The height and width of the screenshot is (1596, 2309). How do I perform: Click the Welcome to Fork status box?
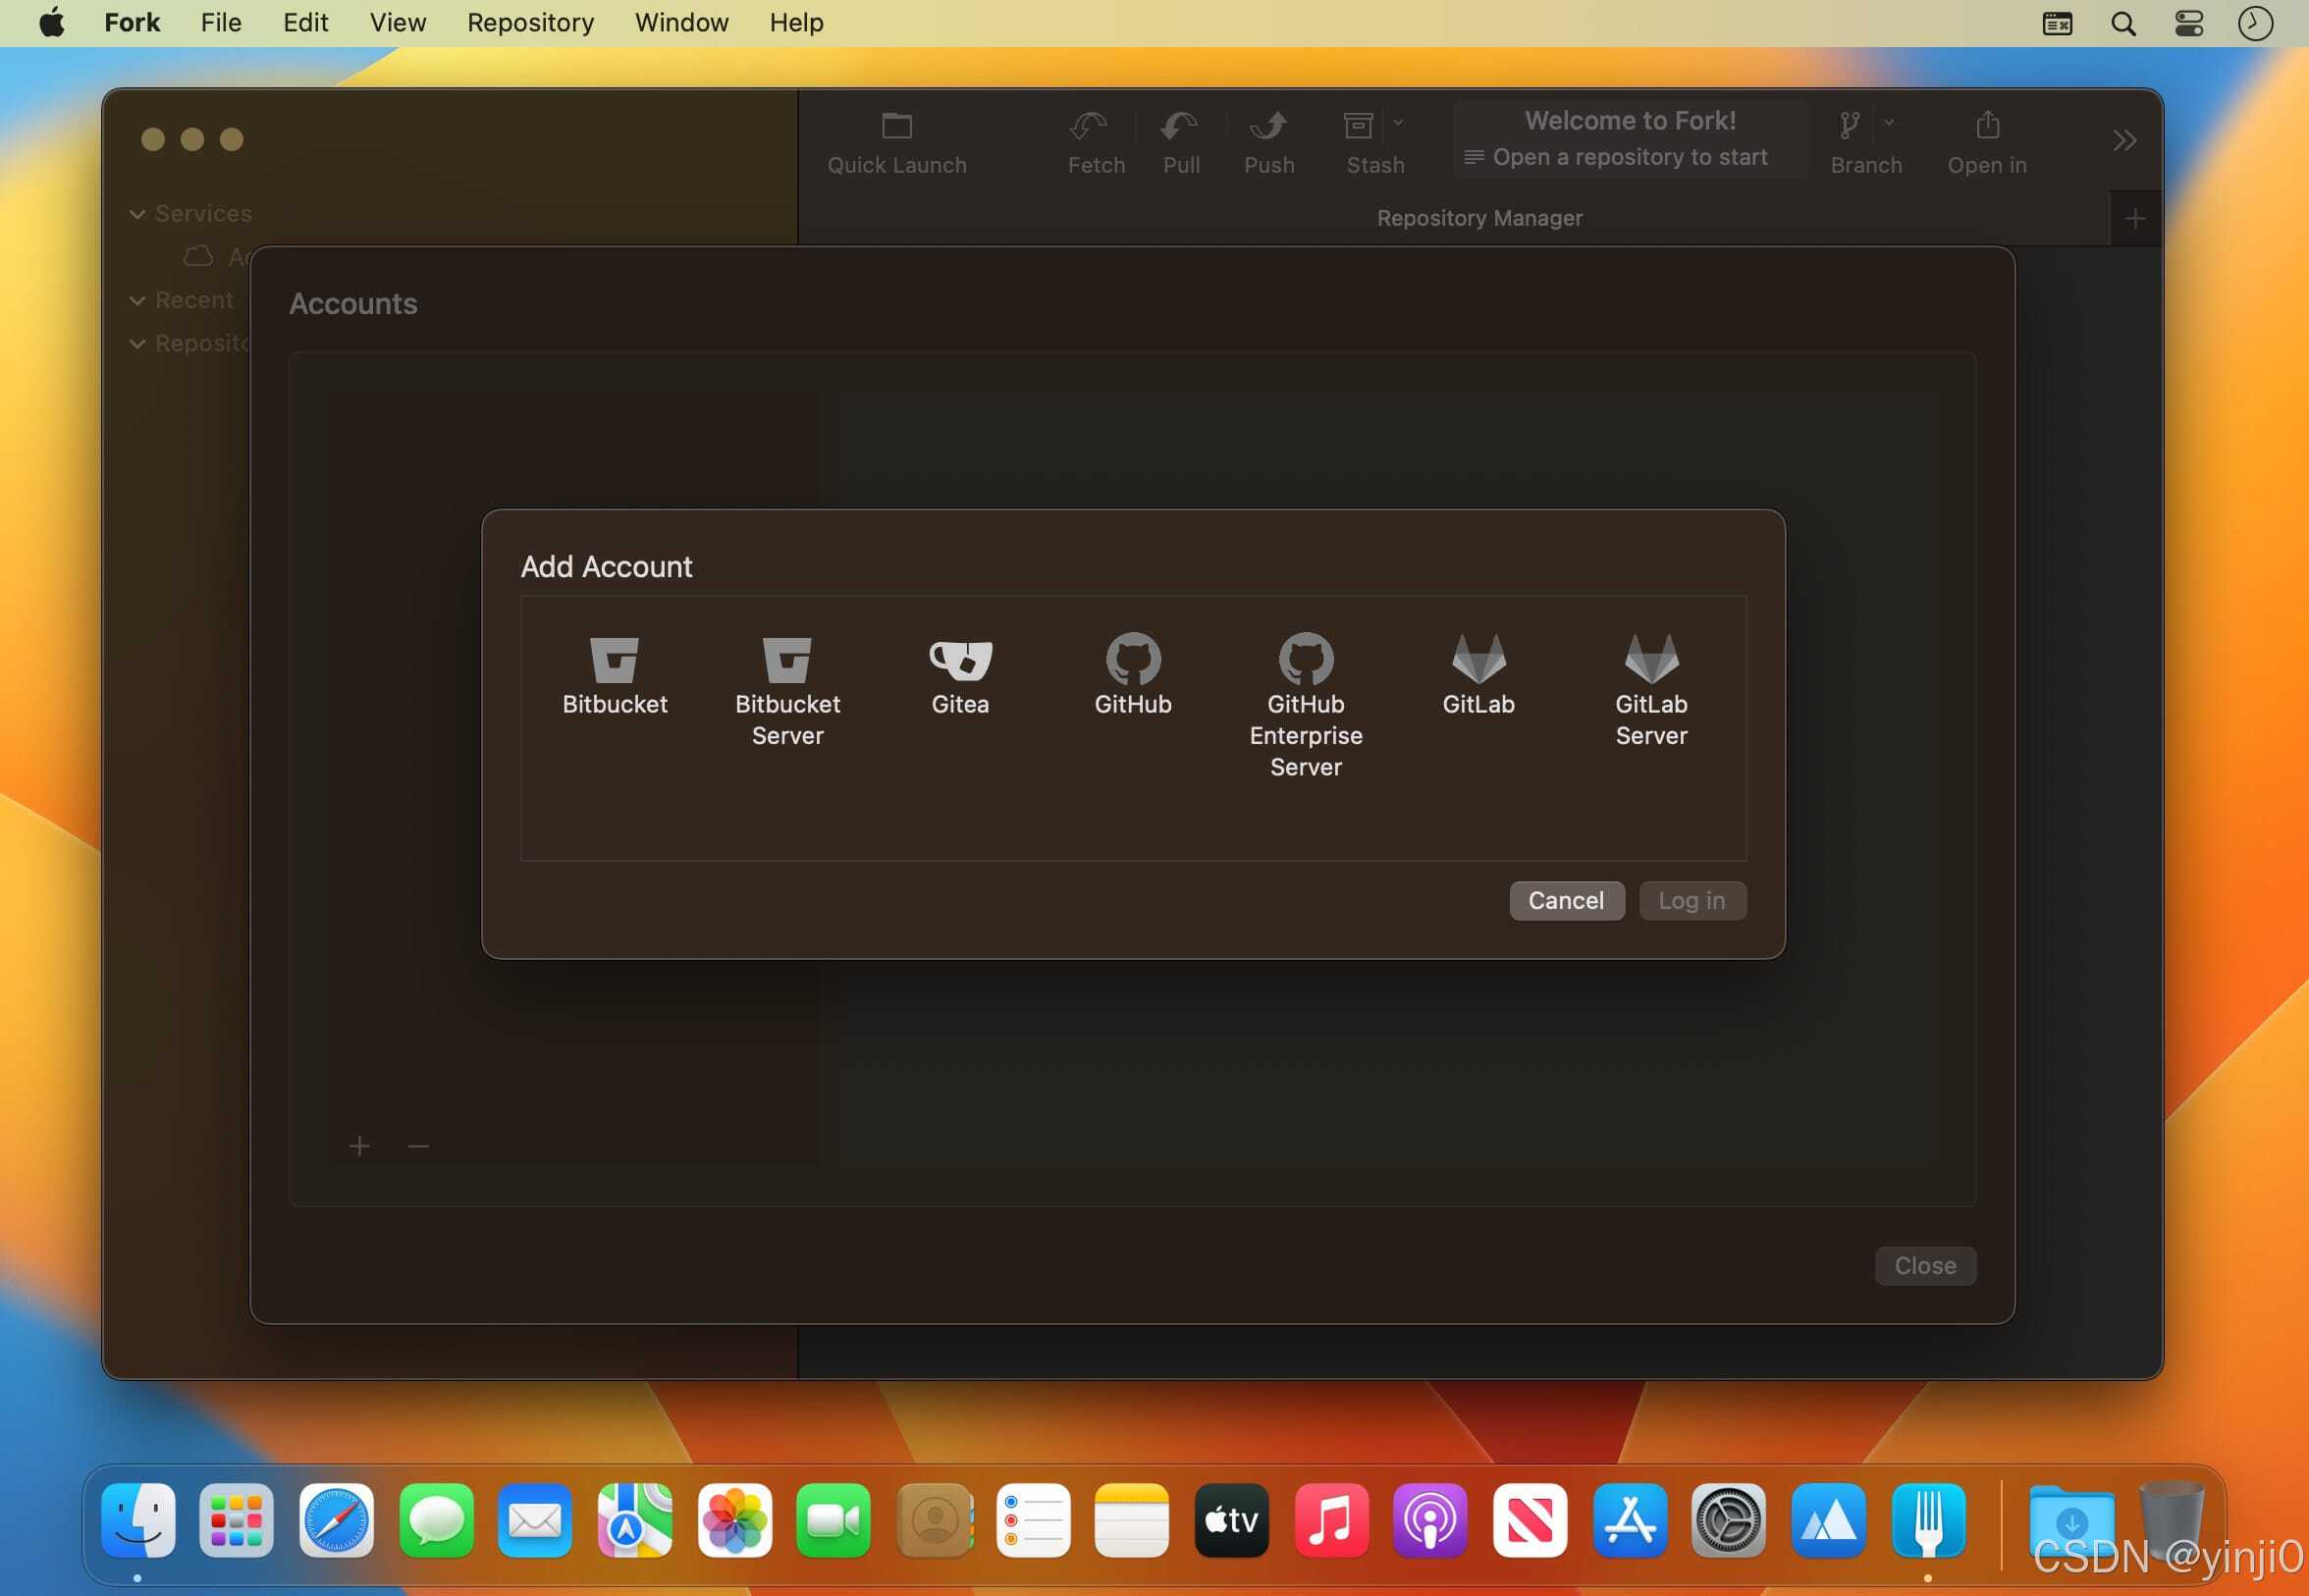click(x=1629, y=139)
